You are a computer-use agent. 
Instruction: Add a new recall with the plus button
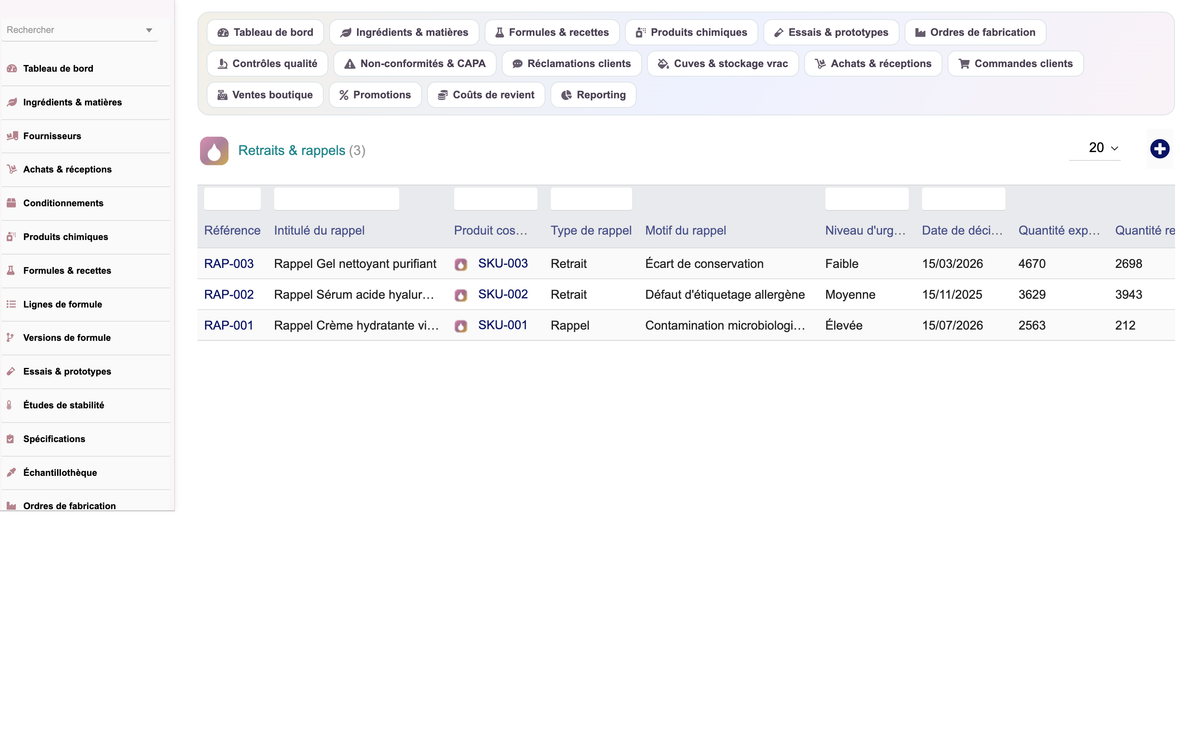click(x=1160, y=149)
